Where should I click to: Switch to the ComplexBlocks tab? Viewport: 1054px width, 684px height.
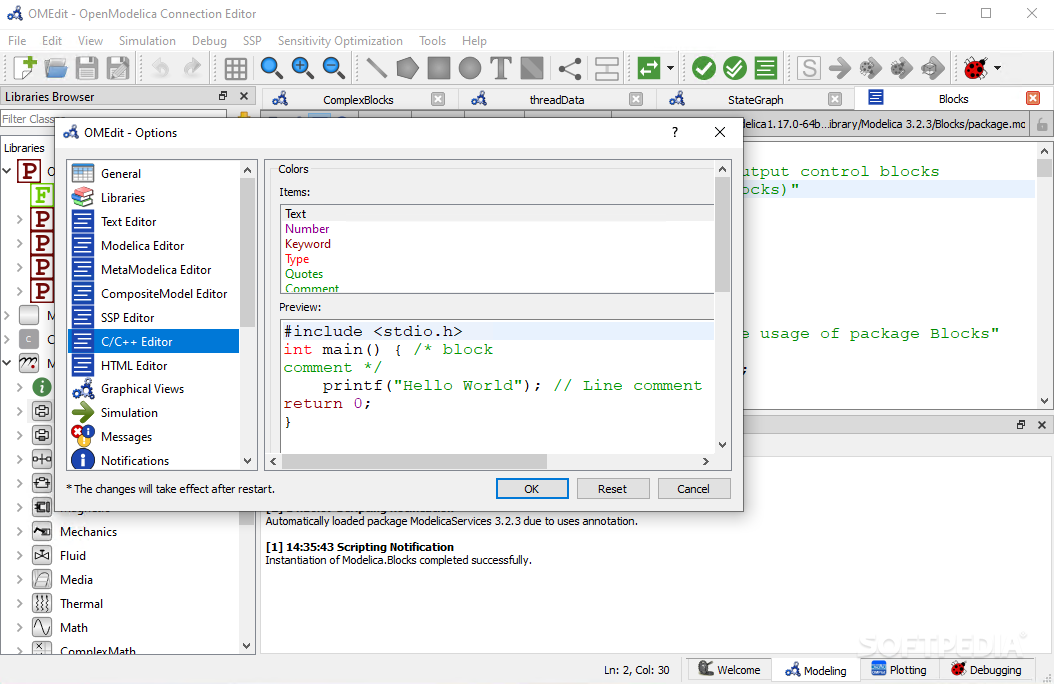tap(358, 99)
